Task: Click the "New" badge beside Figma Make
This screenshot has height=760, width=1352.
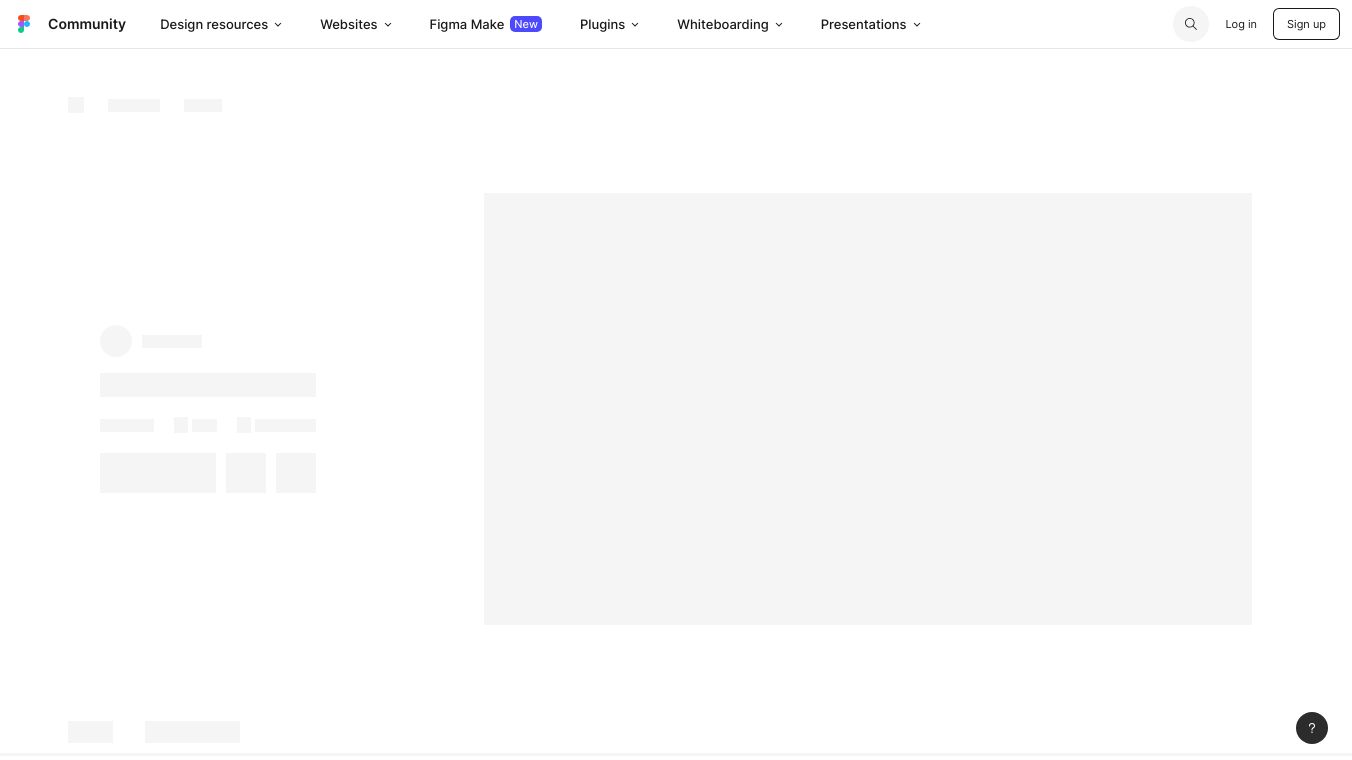Action: pyautogui.click(x=525, y=24)
